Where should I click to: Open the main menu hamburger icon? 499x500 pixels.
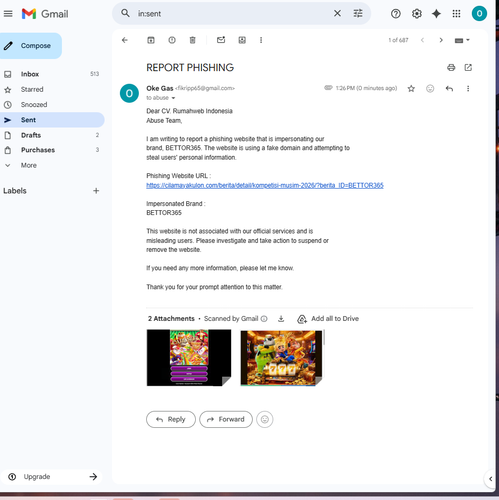[x=8, y=14]
